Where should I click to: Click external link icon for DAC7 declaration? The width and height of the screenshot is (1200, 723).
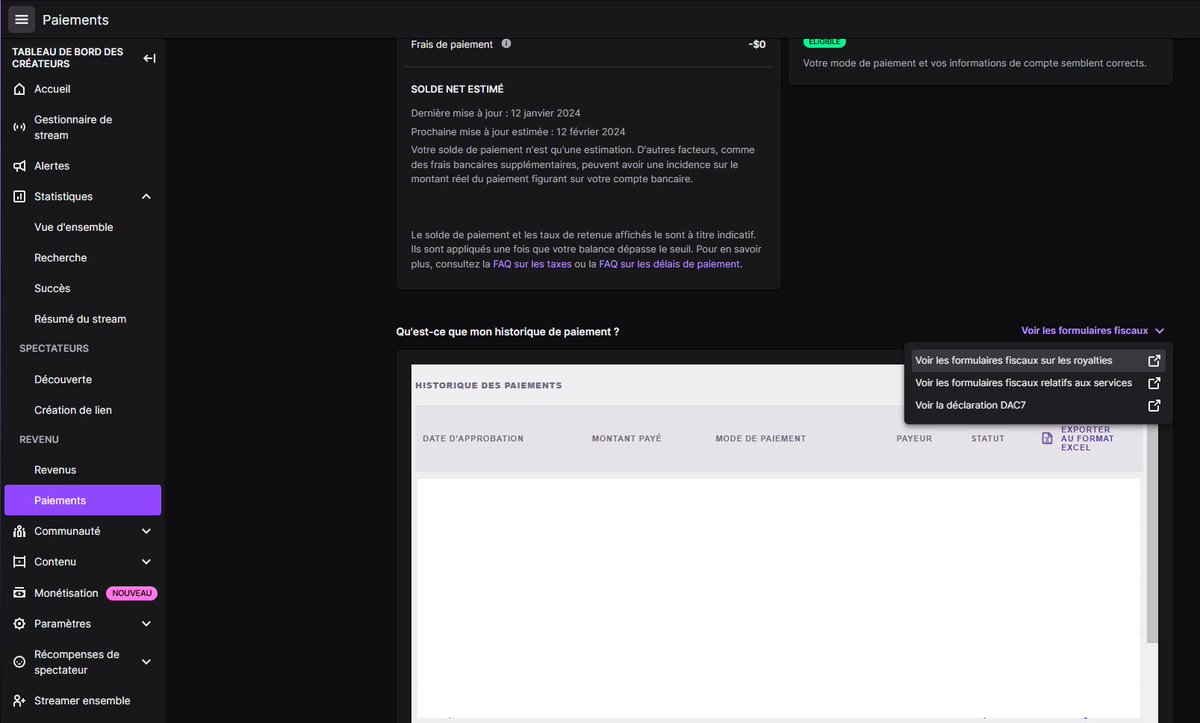[x=1154, y=406]
